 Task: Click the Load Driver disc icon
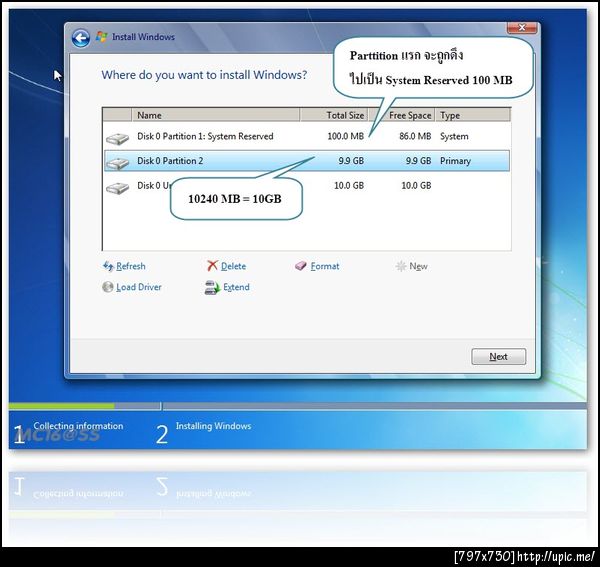[x=108, y=287]
